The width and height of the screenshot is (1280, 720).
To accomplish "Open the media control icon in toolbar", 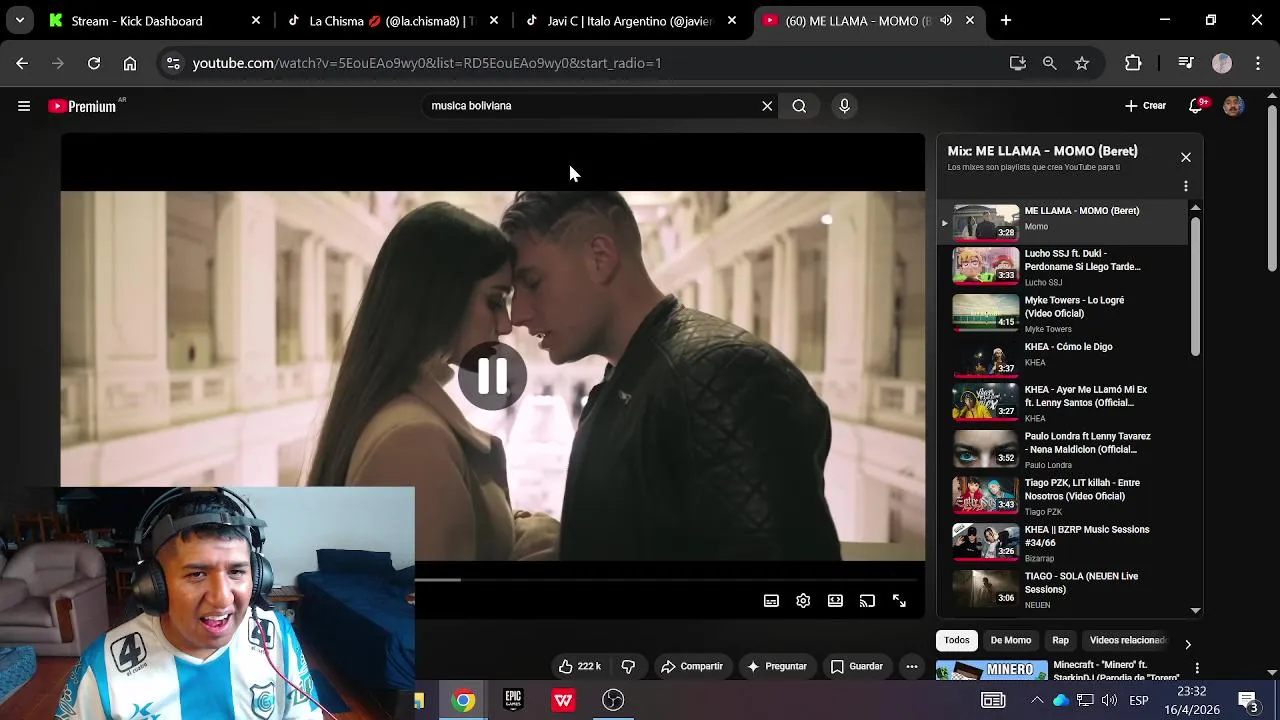I will point(1186,63).
